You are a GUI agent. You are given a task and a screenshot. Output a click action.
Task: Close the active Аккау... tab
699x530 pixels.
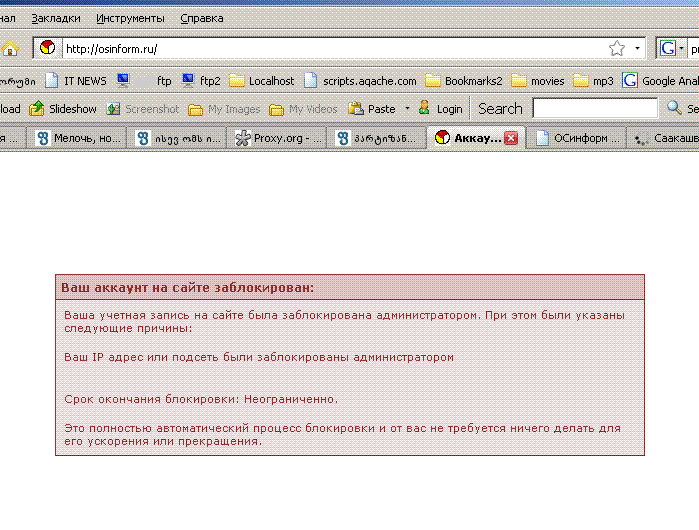(x=511, y=138)
